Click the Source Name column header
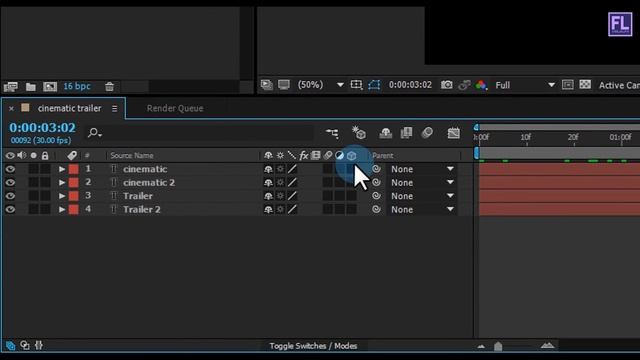The image size is (640, 360). tap(132, 156)
